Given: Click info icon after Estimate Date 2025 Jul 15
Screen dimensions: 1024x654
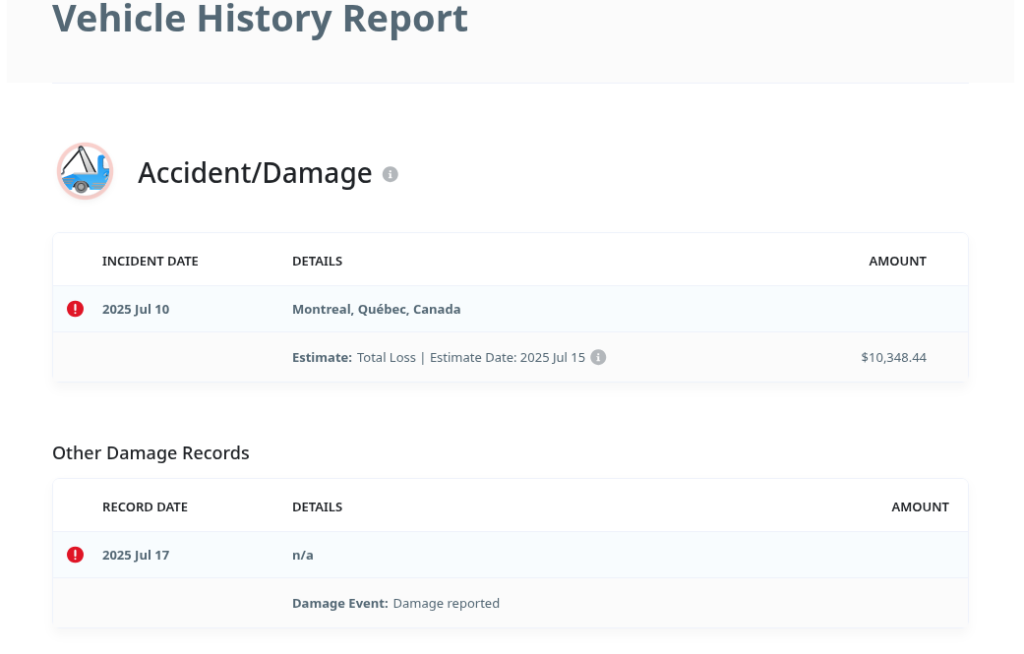Looking at the screenshot, I should tap(598, 357).
